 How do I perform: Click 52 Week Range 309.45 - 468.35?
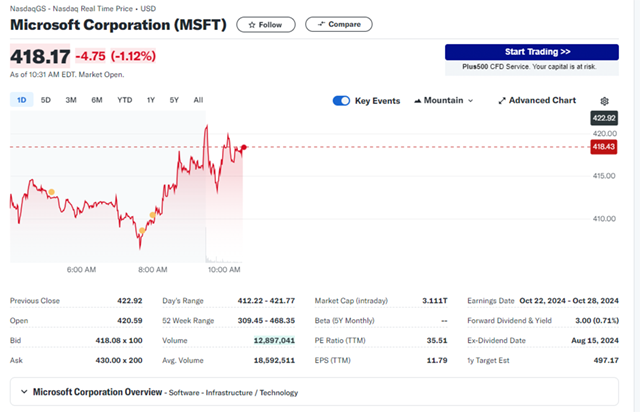pos(266,321)
